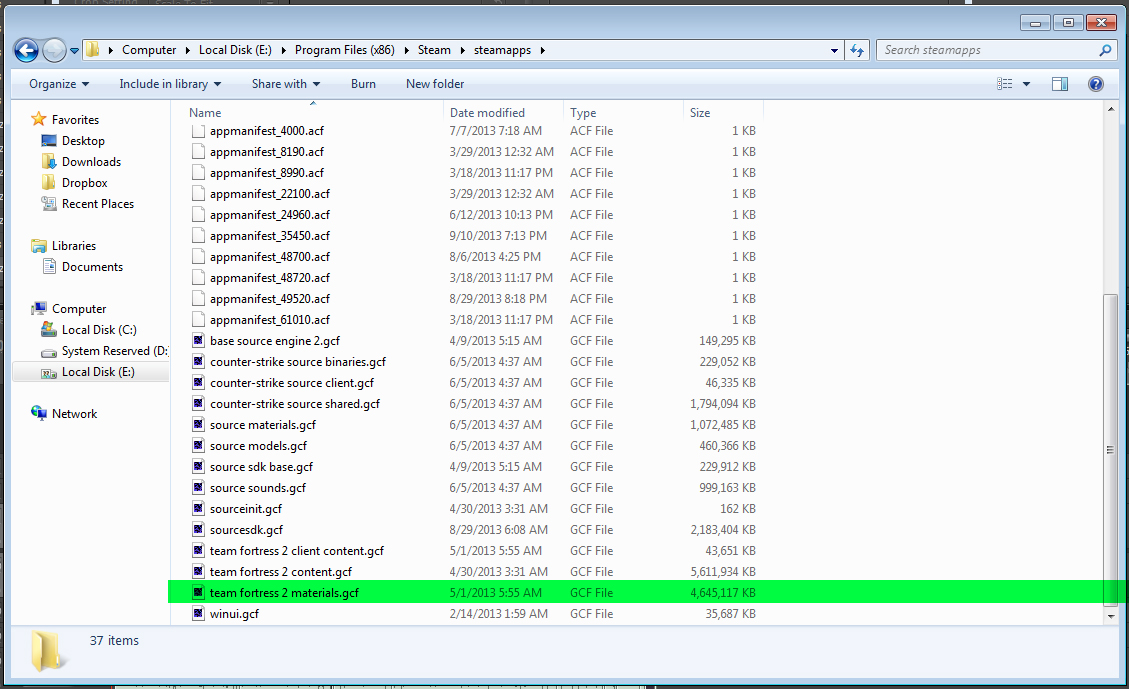
Task: Select Computer in the navigation pane
Action: tap(78, 309)
